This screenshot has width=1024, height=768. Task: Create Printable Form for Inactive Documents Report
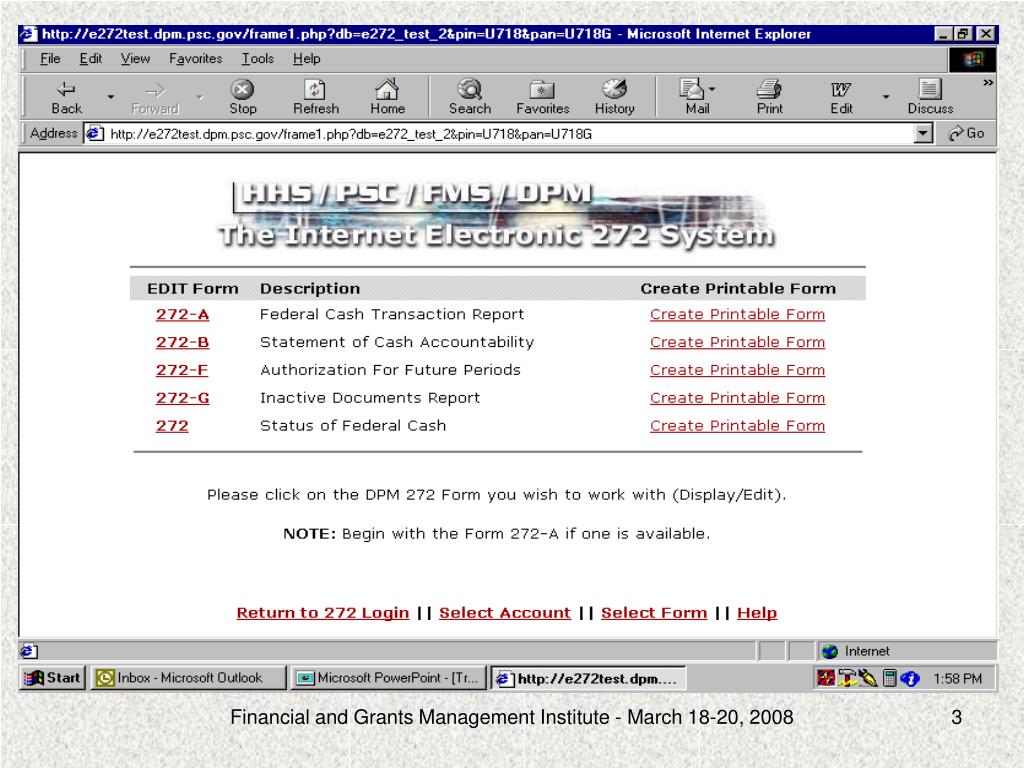click(x=737, y=398)
